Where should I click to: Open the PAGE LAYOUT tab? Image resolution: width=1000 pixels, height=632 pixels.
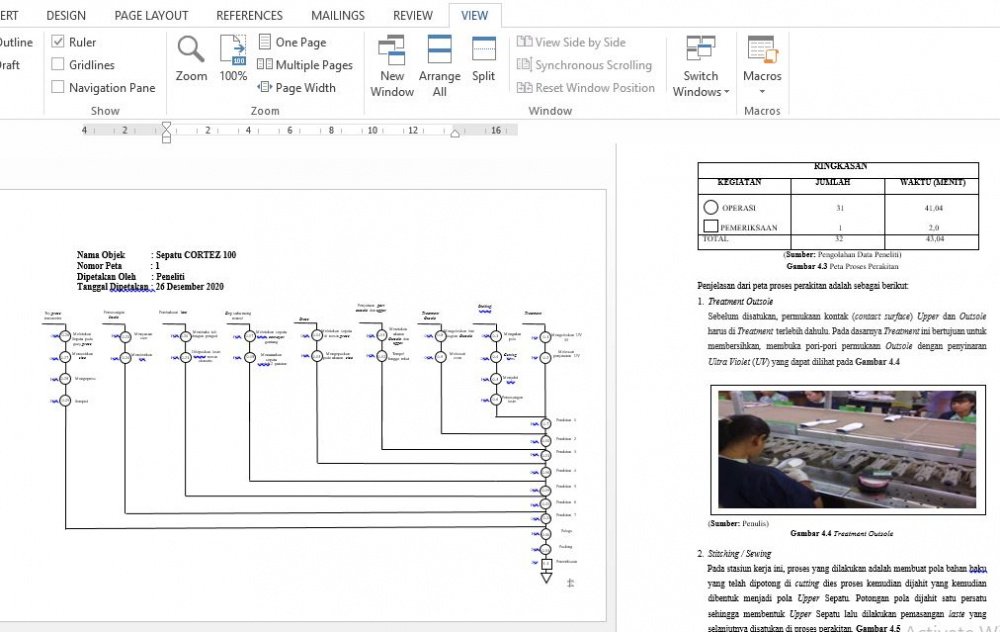pos(151,15)
